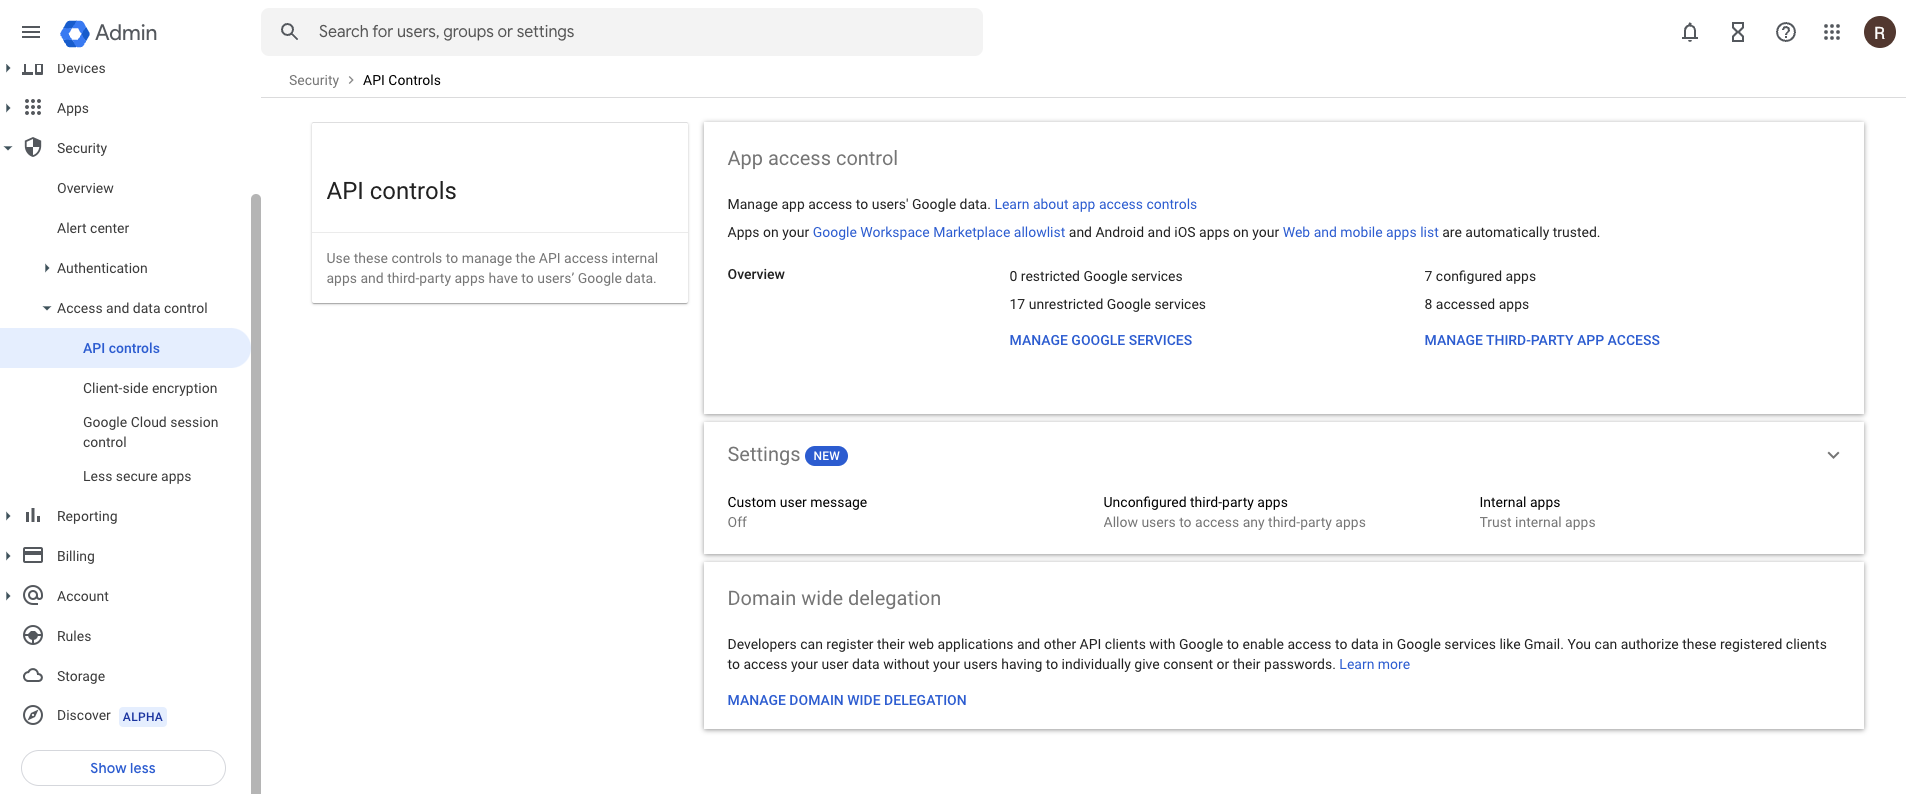The image size is (1906, 794).
Task: Click the Billing card icon
Action: [x=33, y=555]
